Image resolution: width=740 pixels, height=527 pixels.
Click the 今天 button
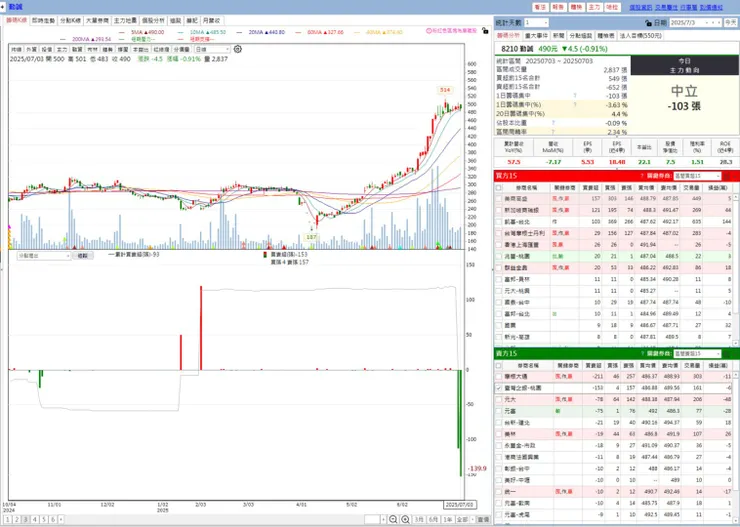click(x=730, y=23)
